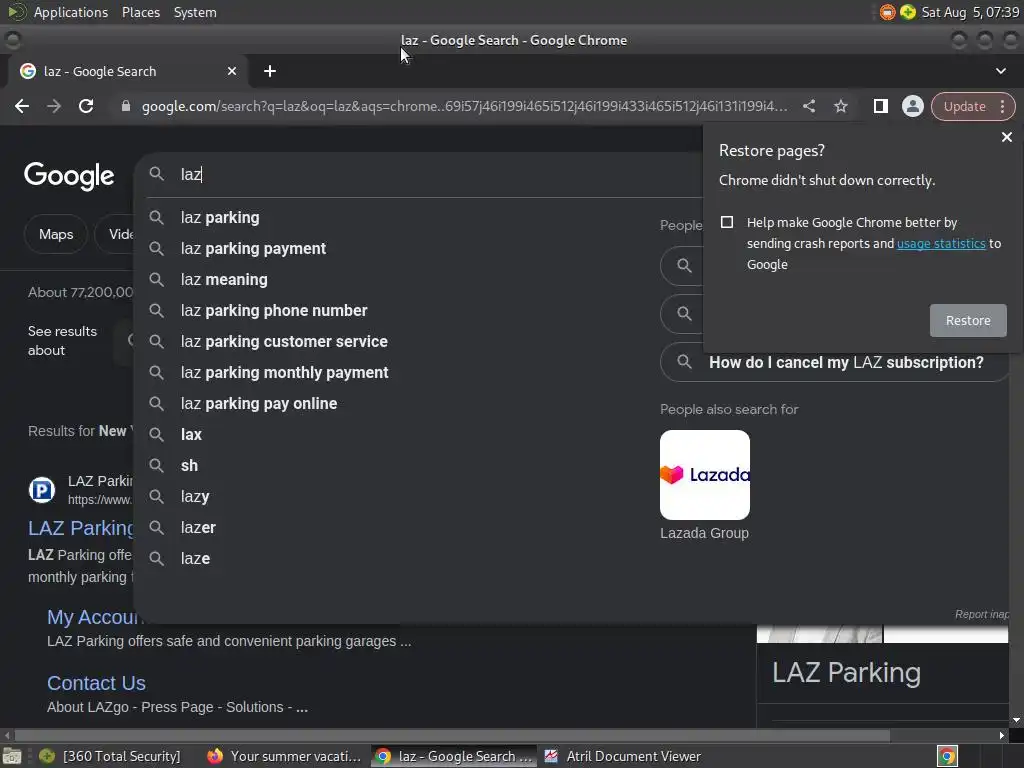Open the Lazada Group thumbnail

[705, 475]
